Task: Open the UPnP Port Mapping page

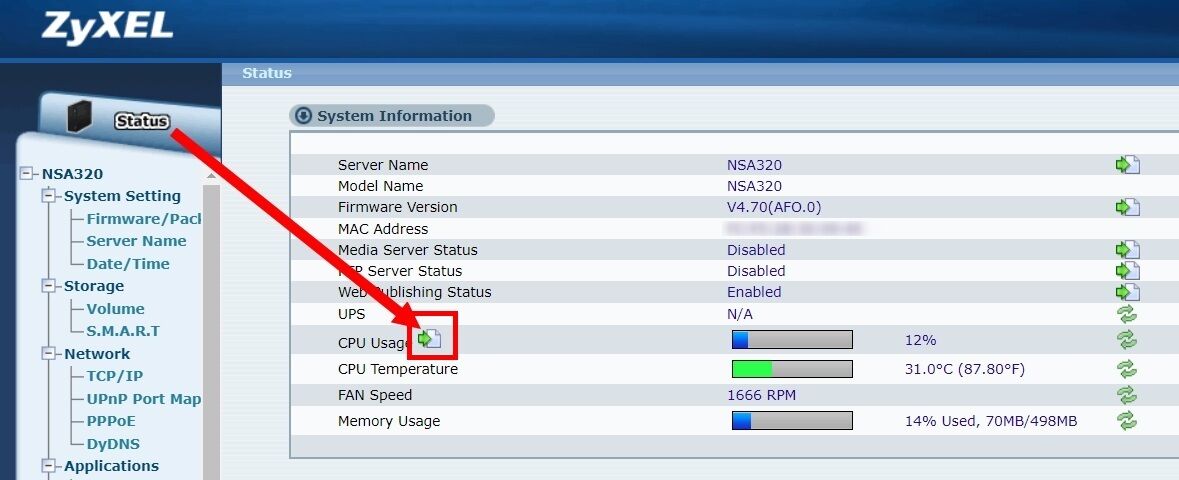Action: [x=144, y=399]
